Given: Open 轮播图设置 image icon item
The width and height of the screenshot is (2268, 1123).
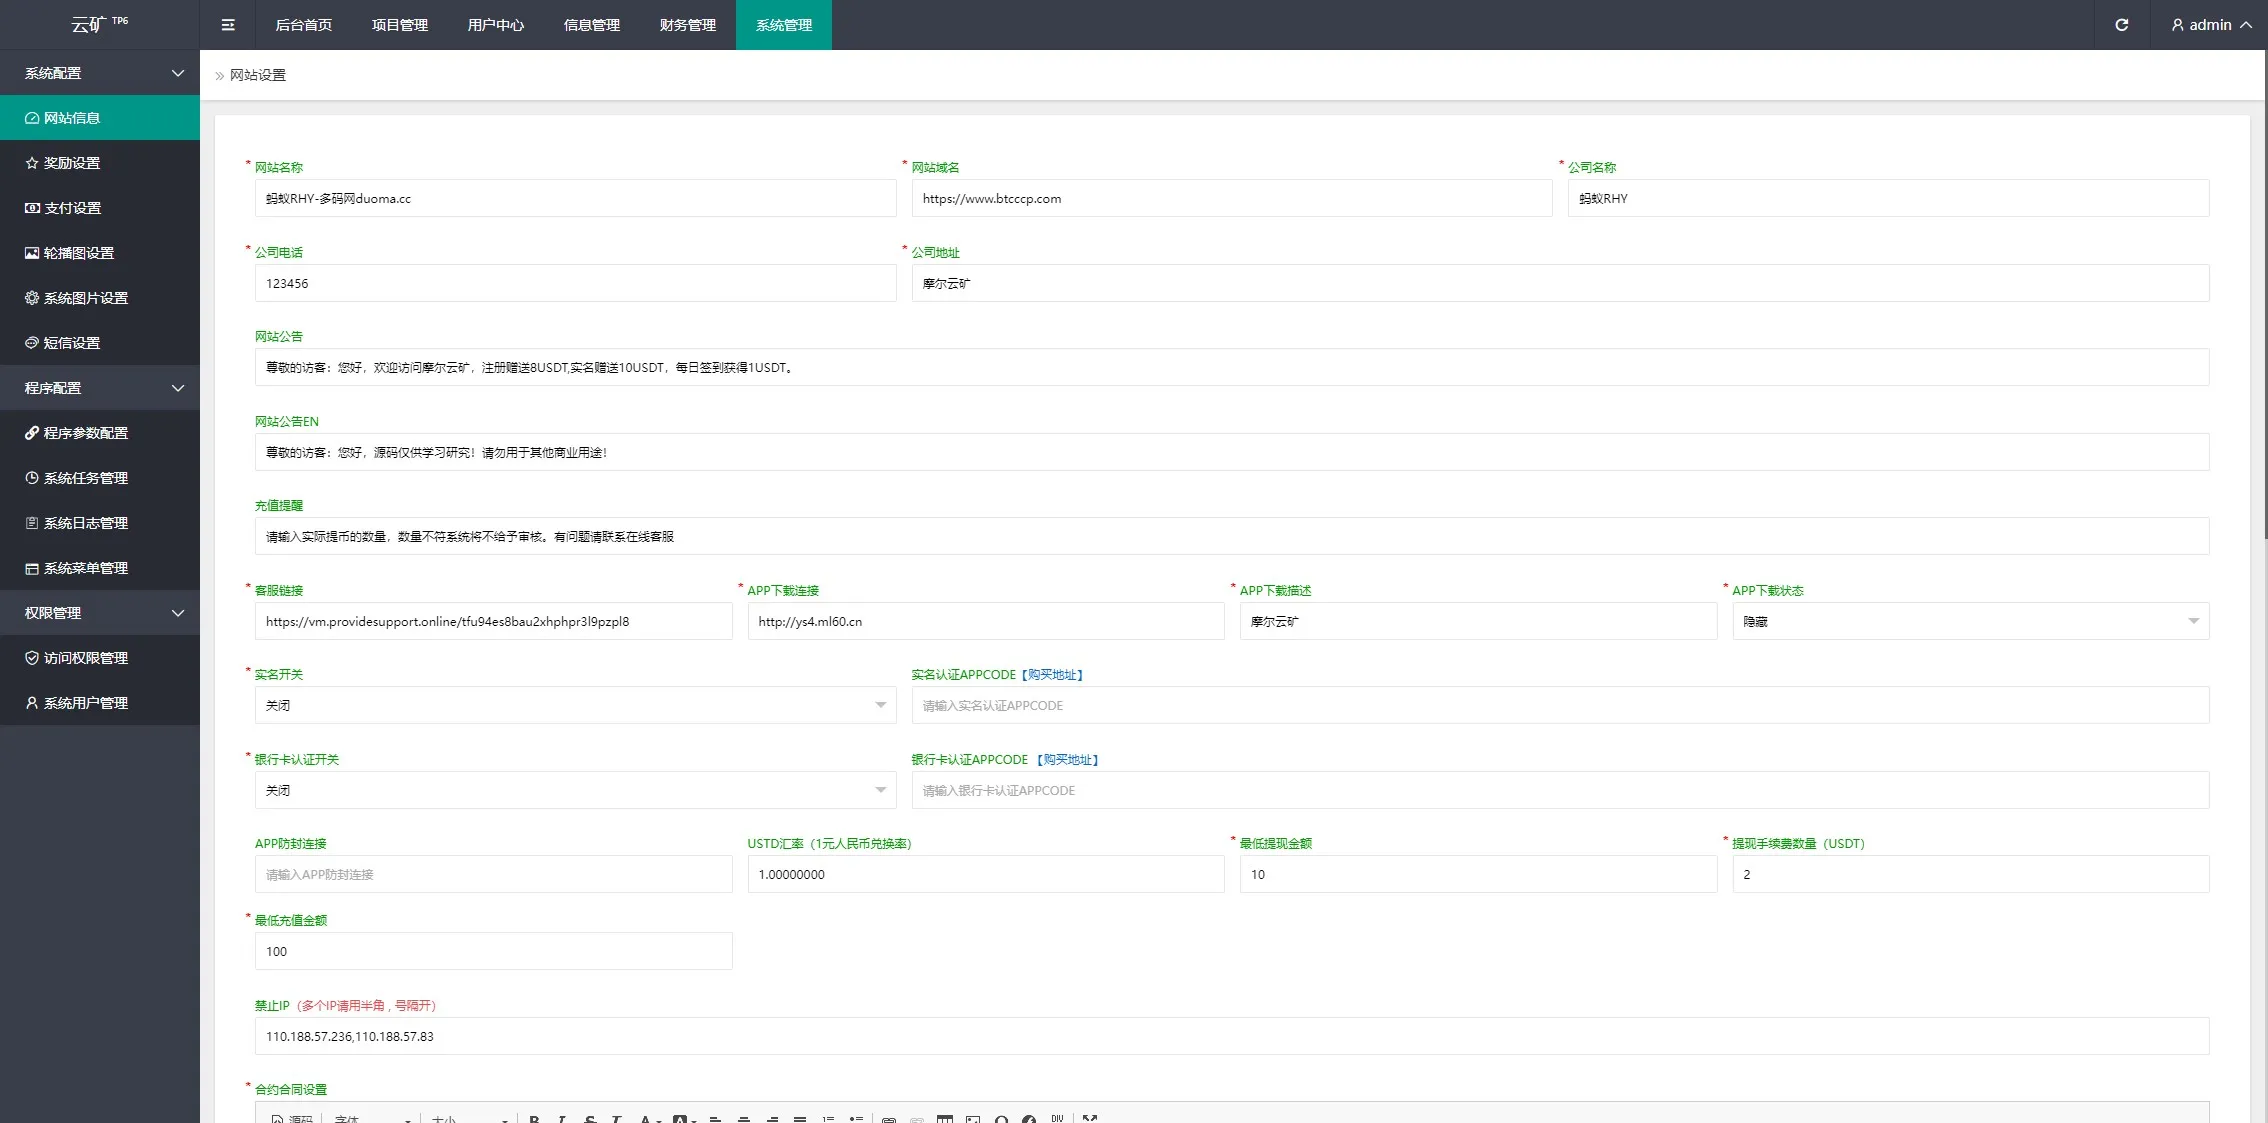Looking at the screenshot, I should pos(78,253).
